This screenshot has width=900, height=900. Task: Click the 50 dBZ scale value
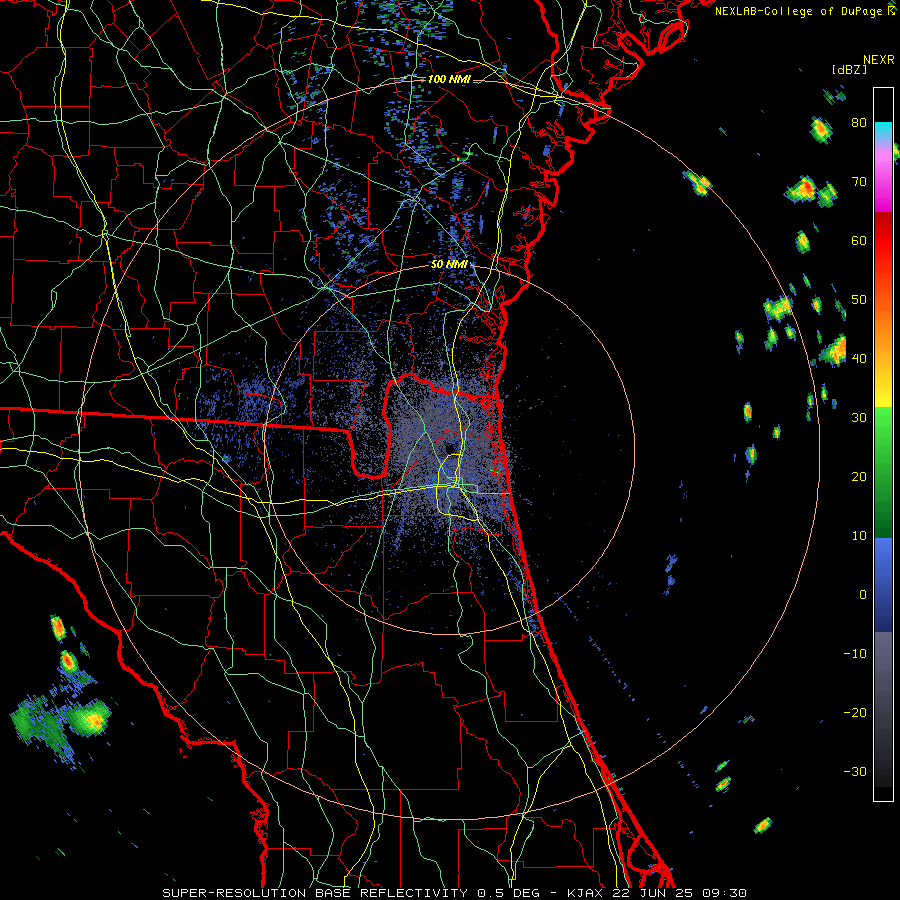pos(859,300)
